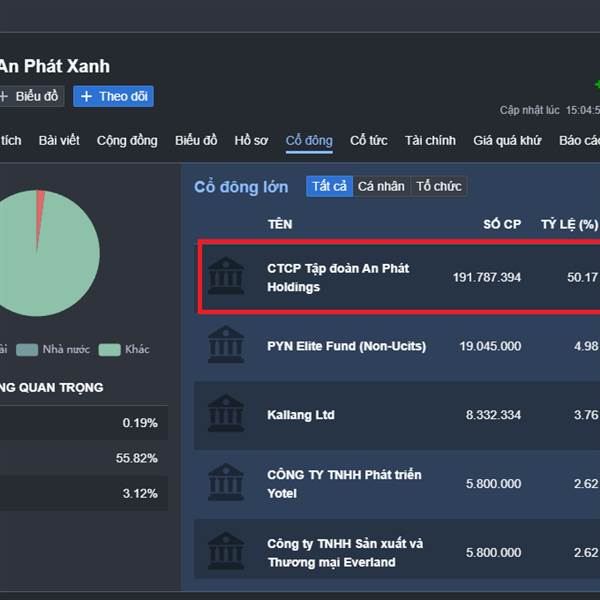Click the TỶ LỆ (%) column header
The width and height of the screenshot is (600, 600).
[569, 224]
